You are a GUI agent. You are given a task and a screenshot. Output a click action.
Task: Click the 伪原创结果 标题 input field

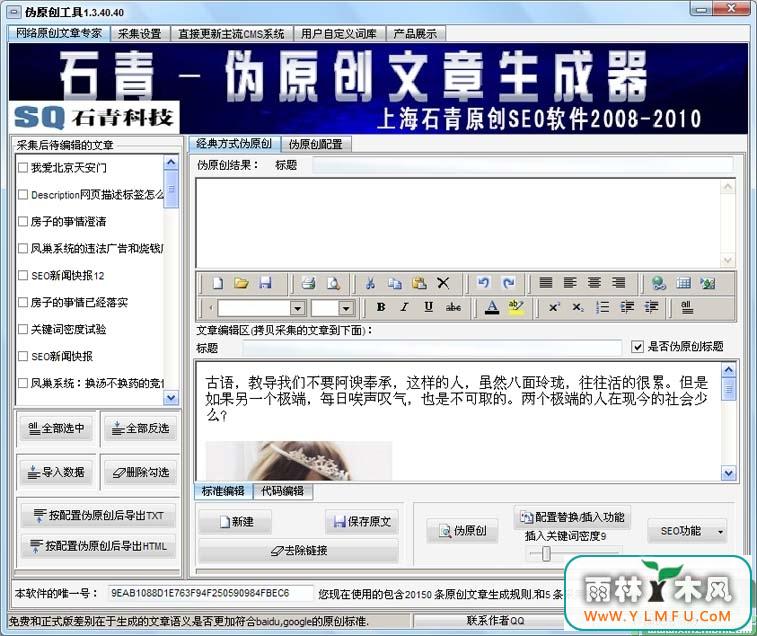click(x=522, y=165)
